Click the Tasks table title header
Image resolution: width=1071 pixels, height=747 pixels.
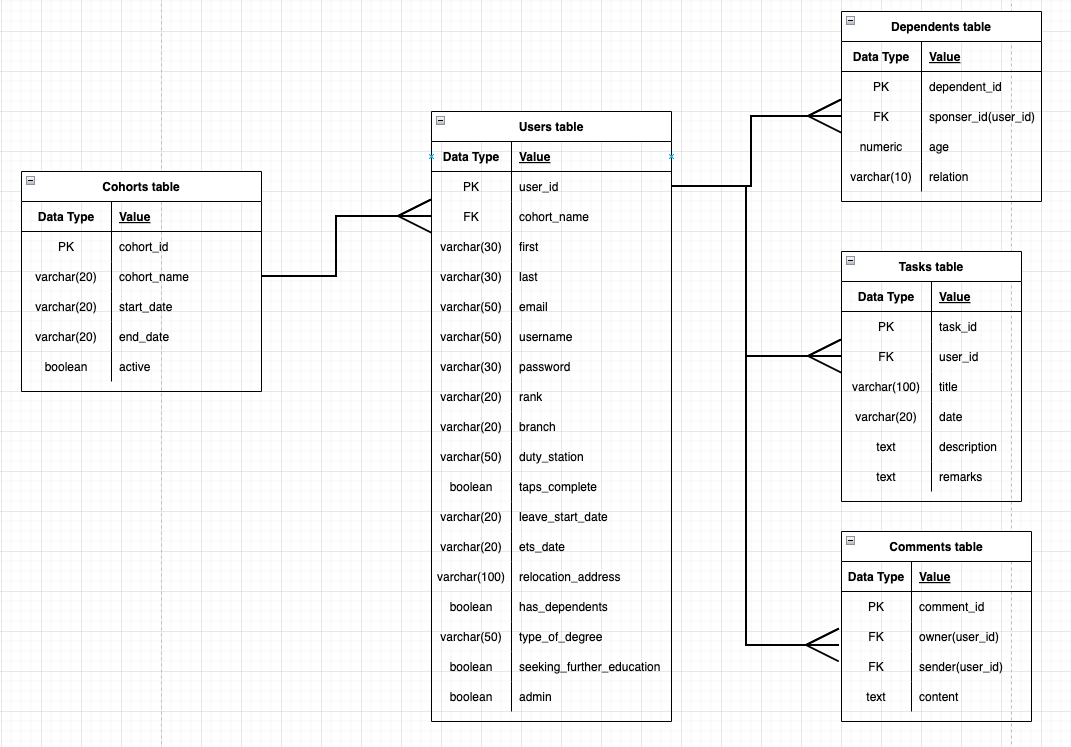[932, 267]
